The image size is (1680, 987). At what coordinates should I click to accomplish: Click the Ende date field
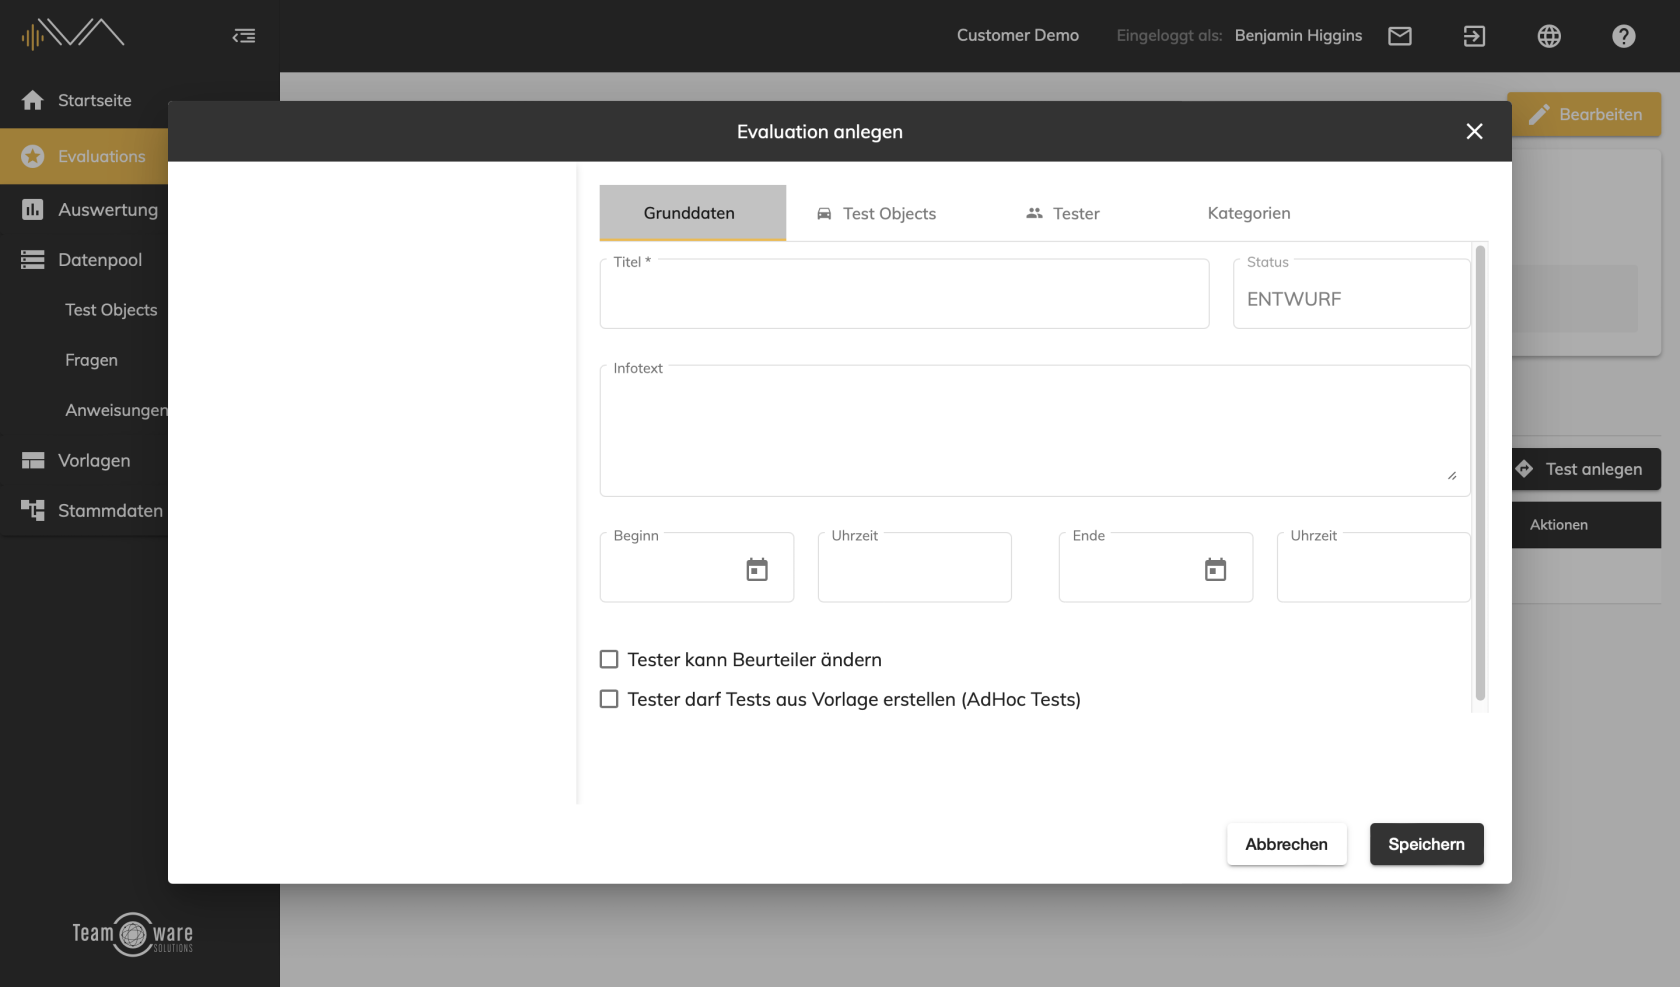[1156, 567]
